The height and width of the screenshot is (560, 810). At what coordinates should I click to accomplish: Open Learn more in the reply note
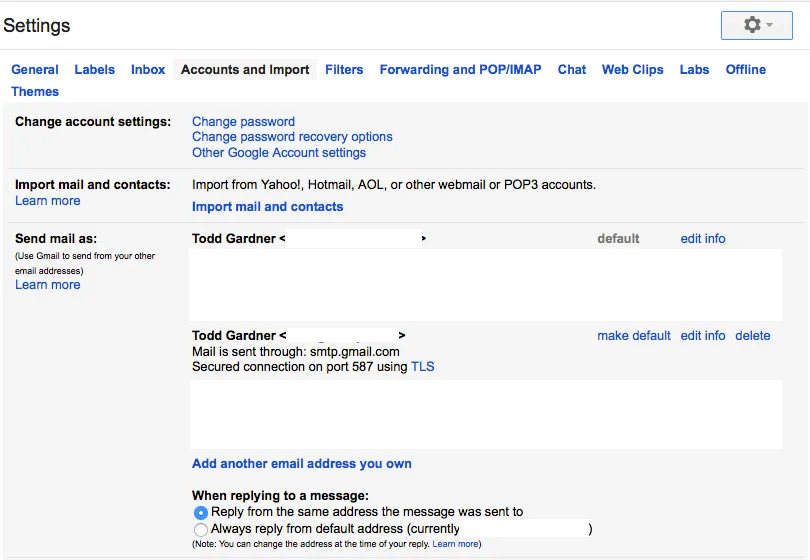click(455, 544)
